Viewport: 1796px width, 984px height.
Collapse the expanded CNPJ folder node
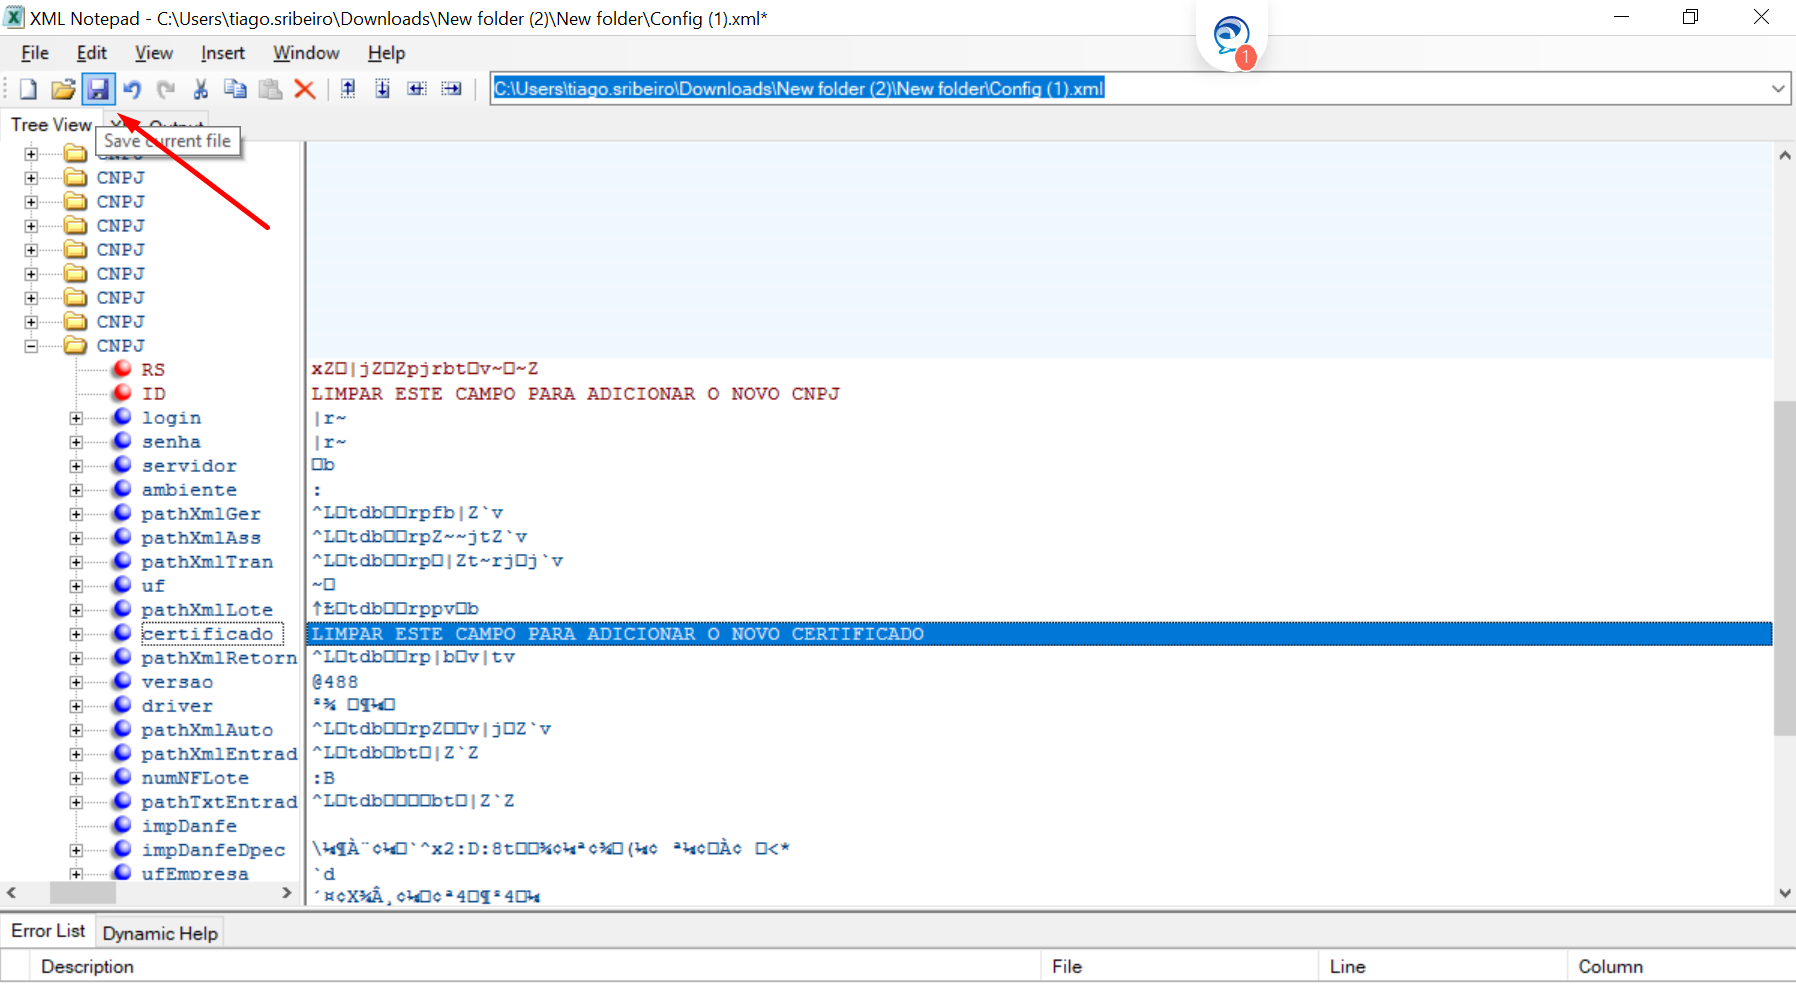pyautogui.click(x=31, y=346)
